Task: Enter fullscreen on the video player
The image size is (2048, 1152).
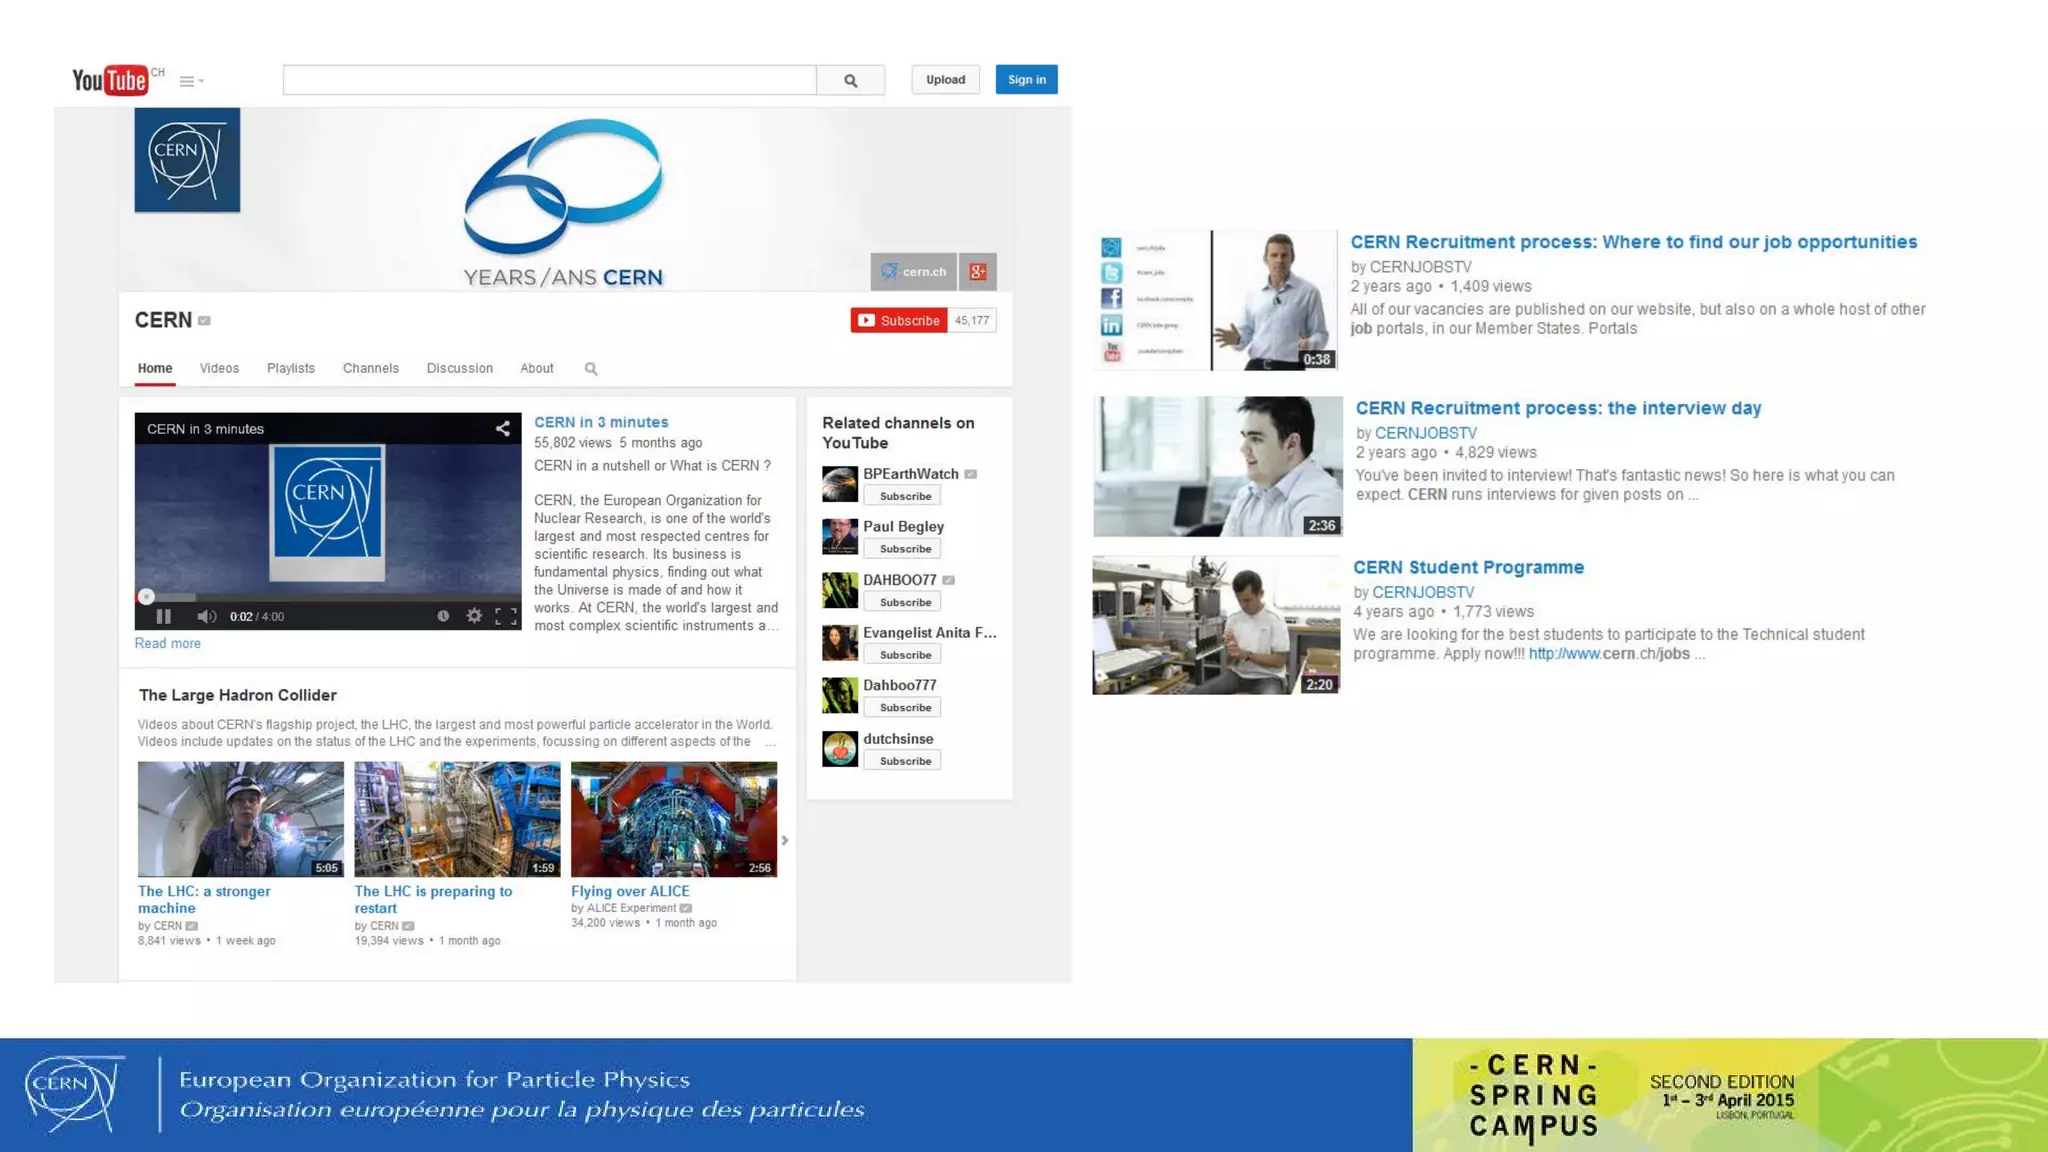Action: [506, 616]
